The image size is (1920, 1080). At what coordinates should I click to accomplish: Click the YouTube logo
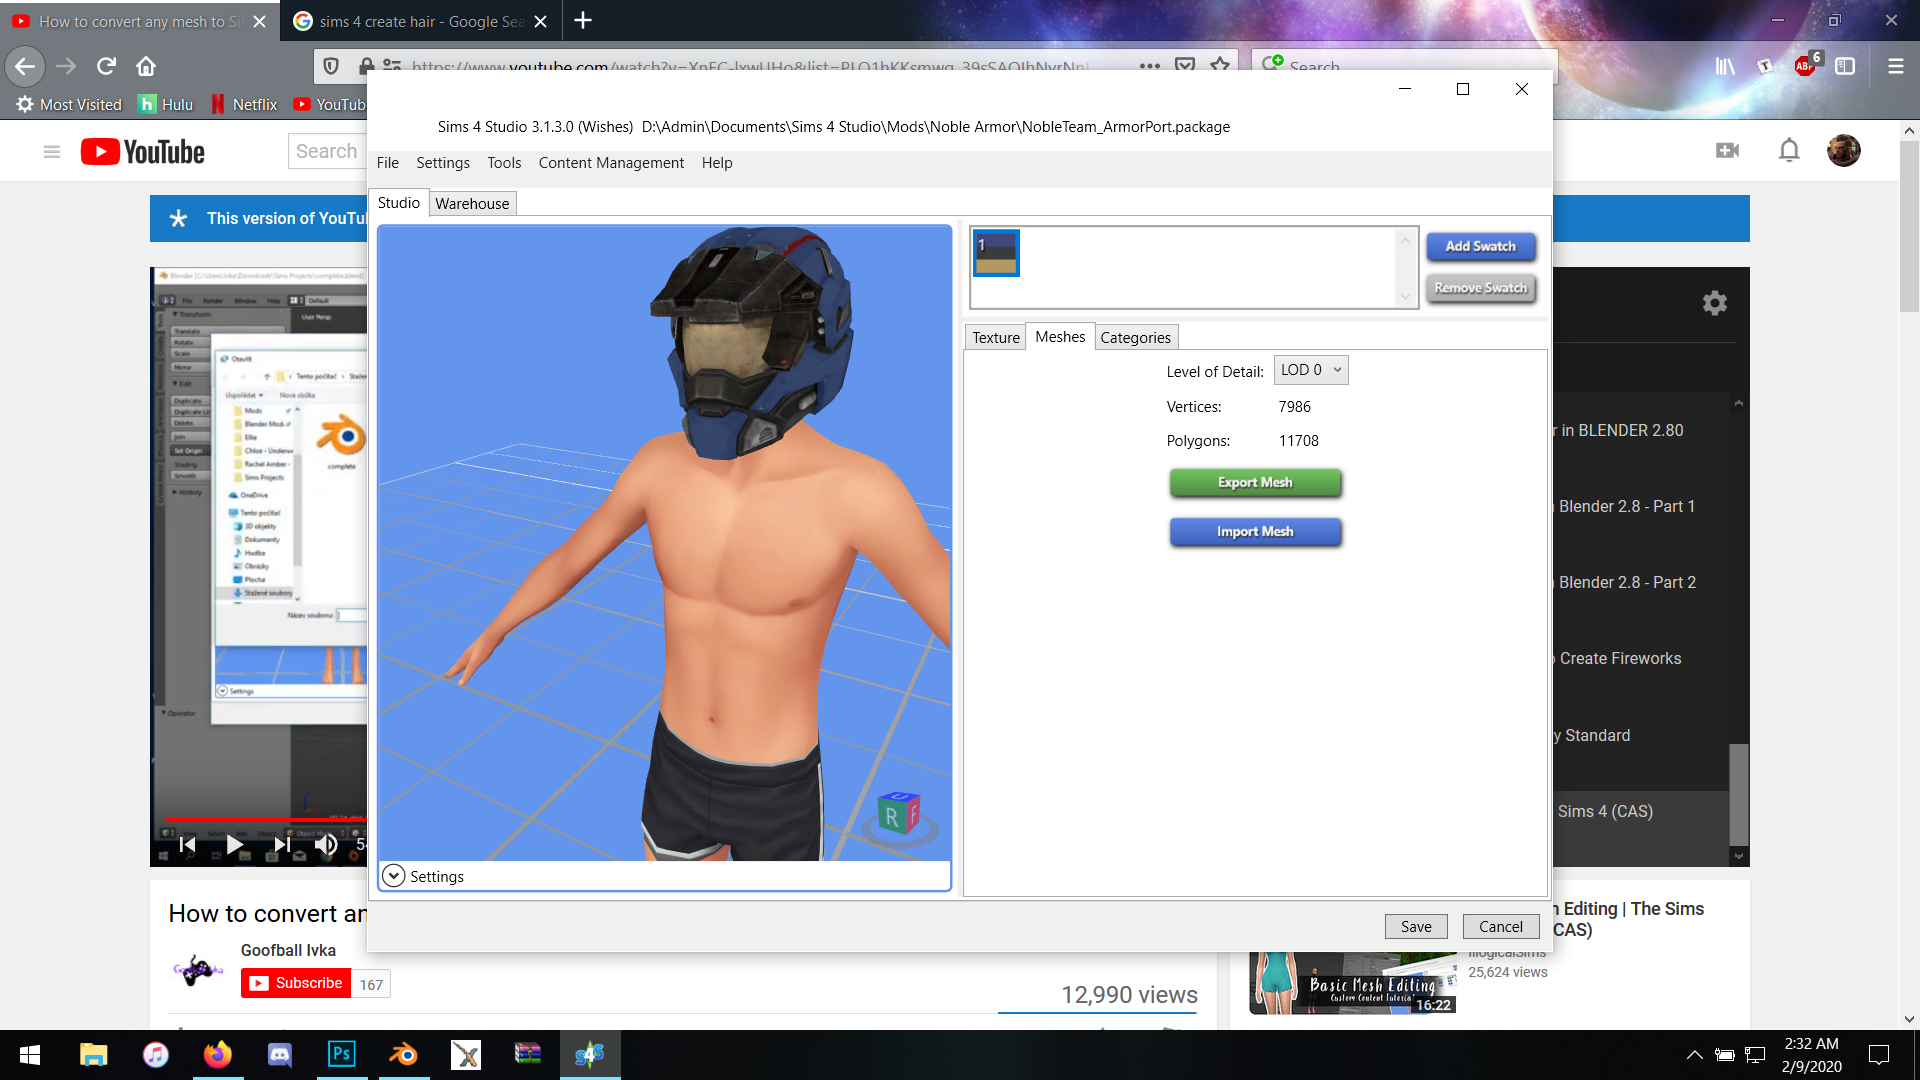(x=143, y=151)
